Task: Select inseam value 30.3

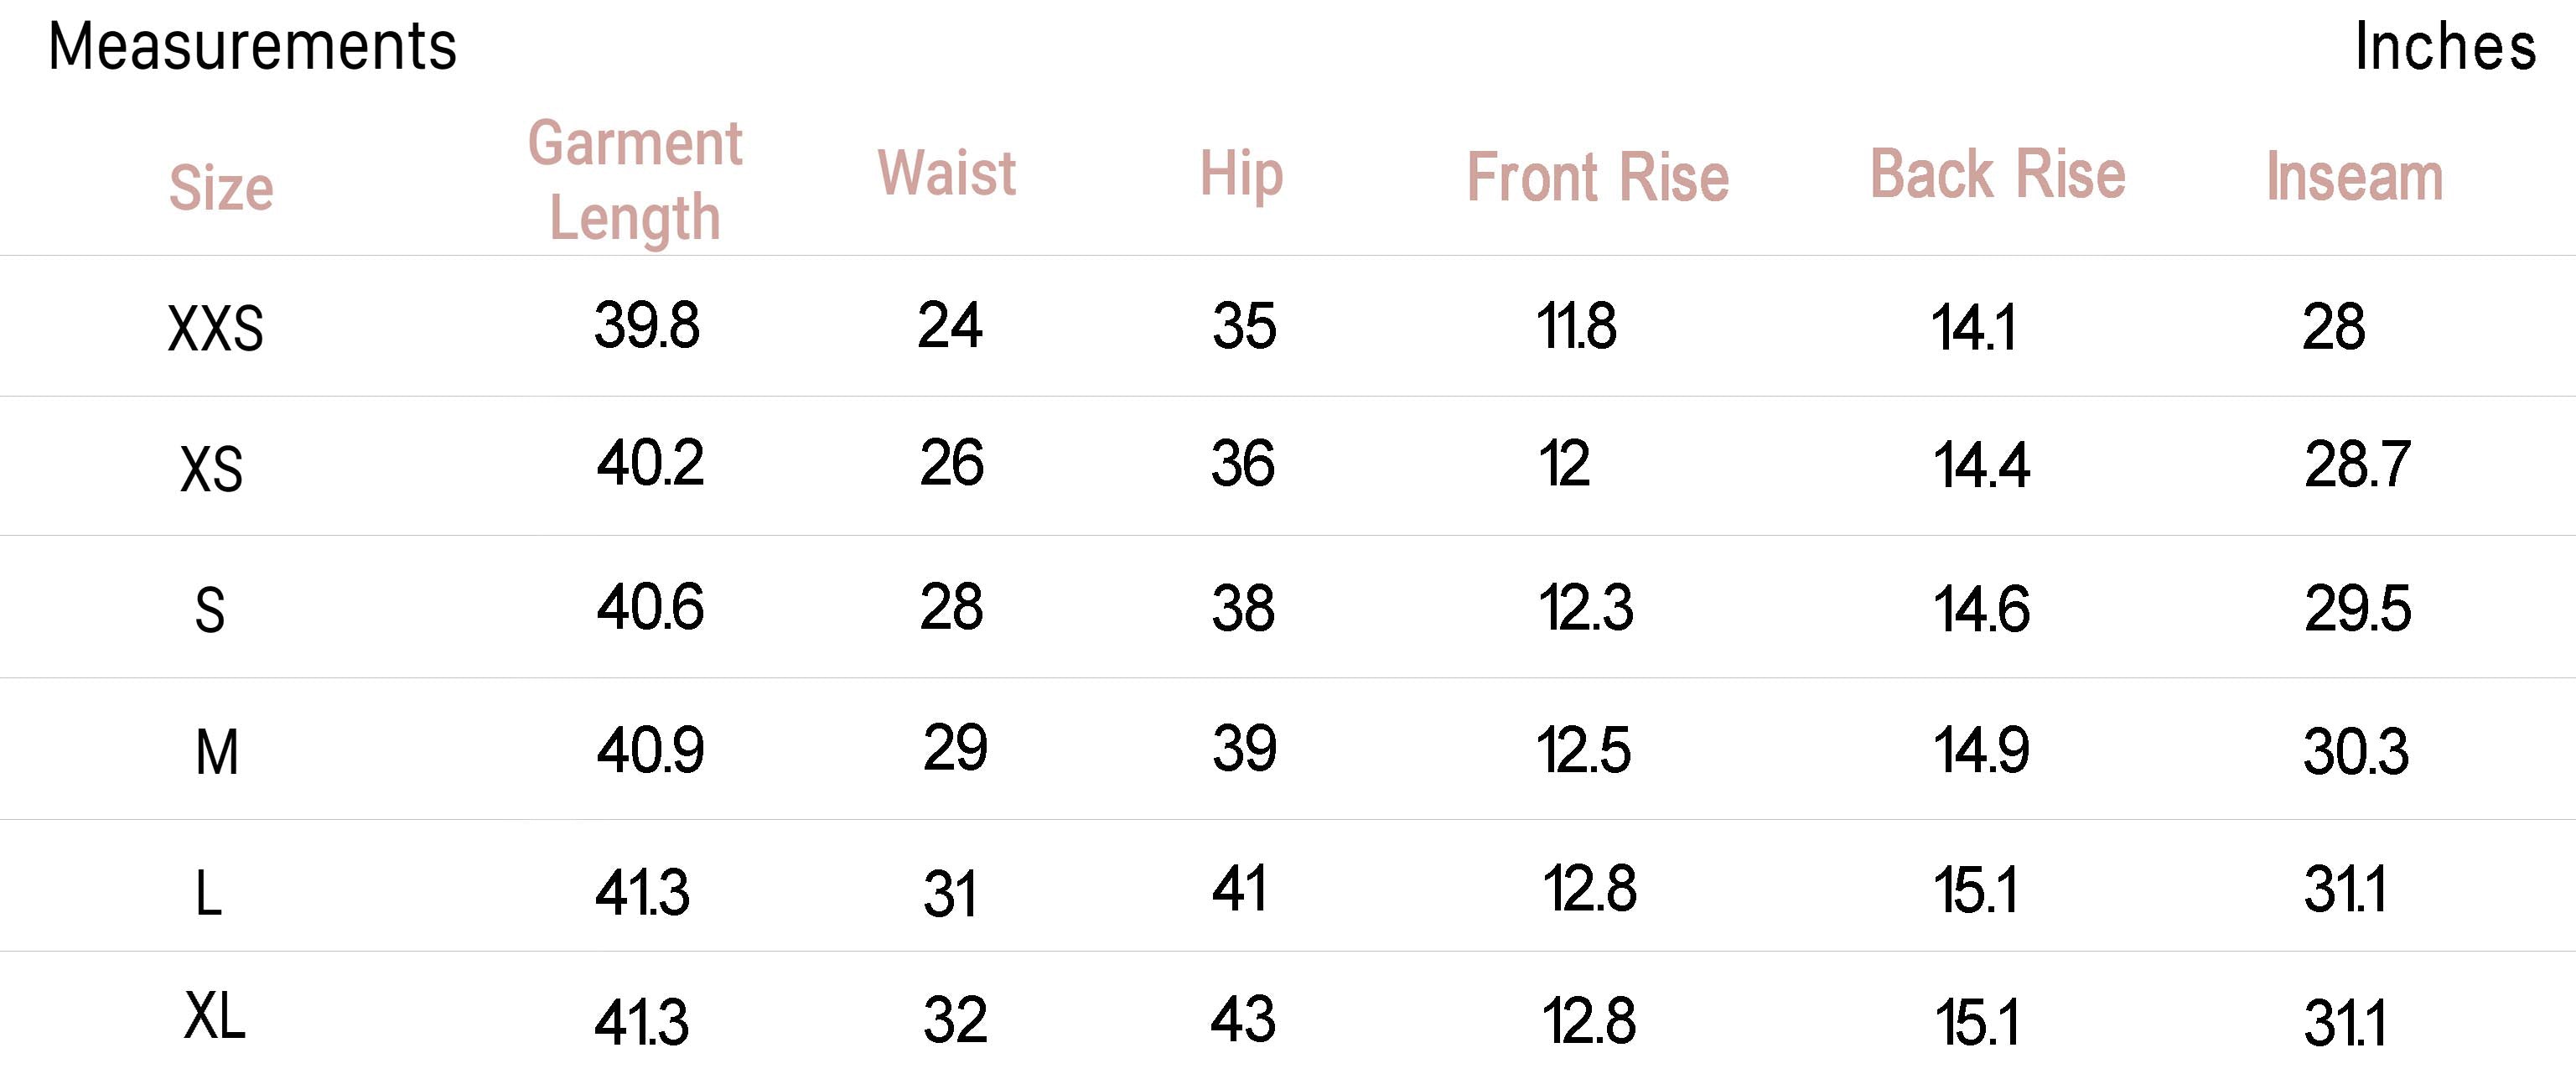Action: (2356, 752)
